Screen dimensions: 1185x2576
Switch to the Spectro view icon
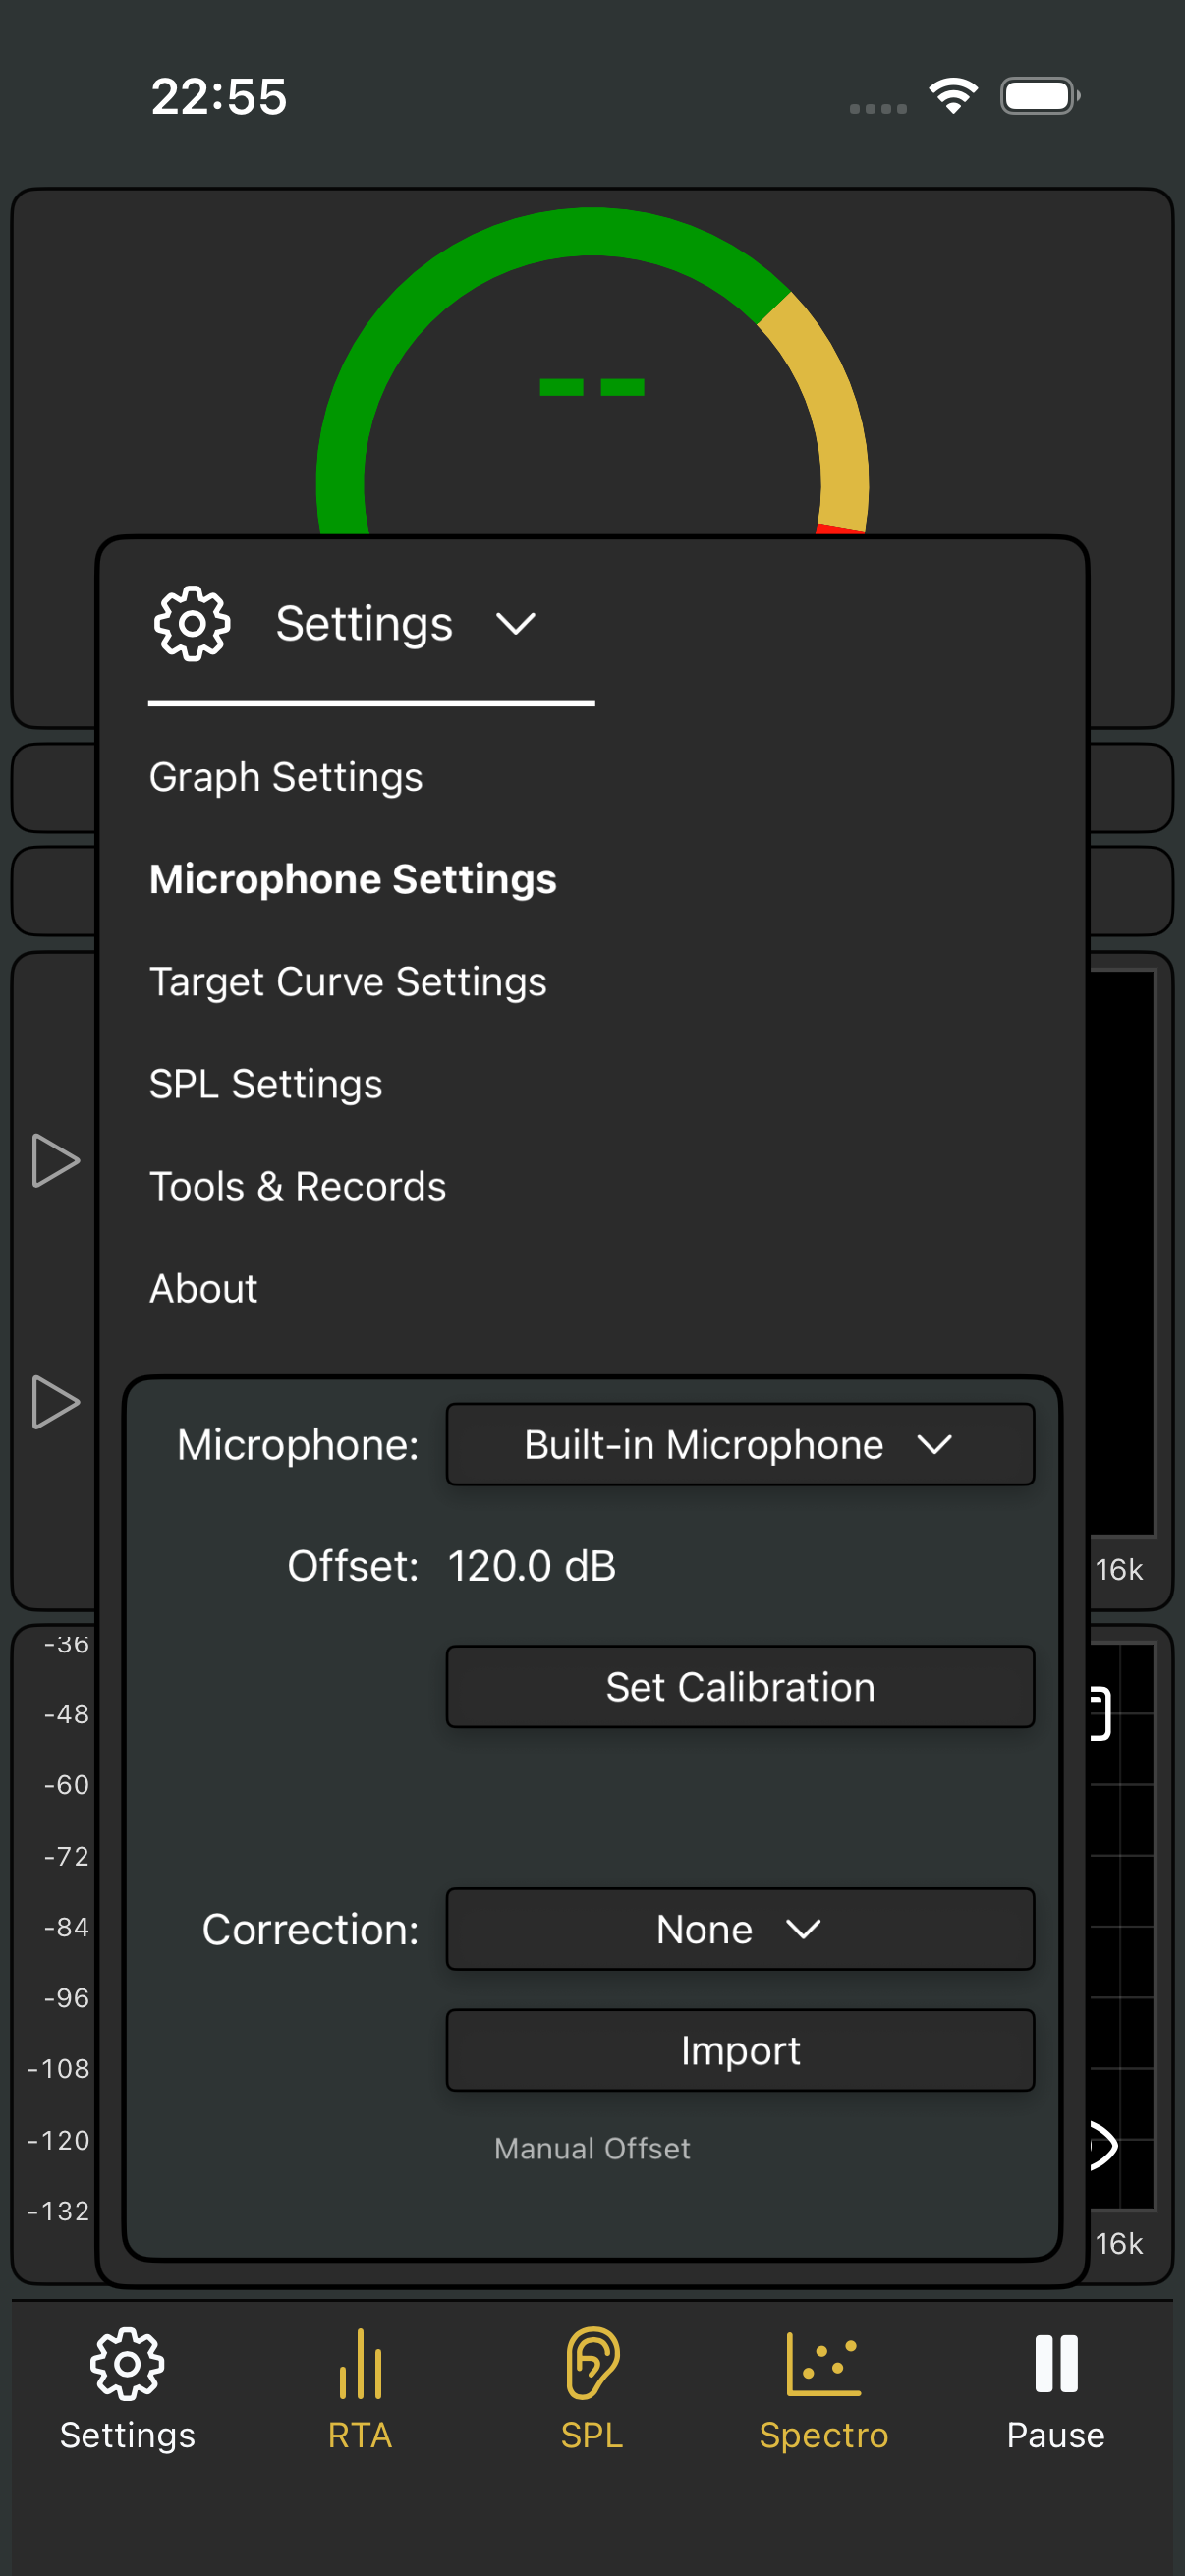coord(823,2364)
